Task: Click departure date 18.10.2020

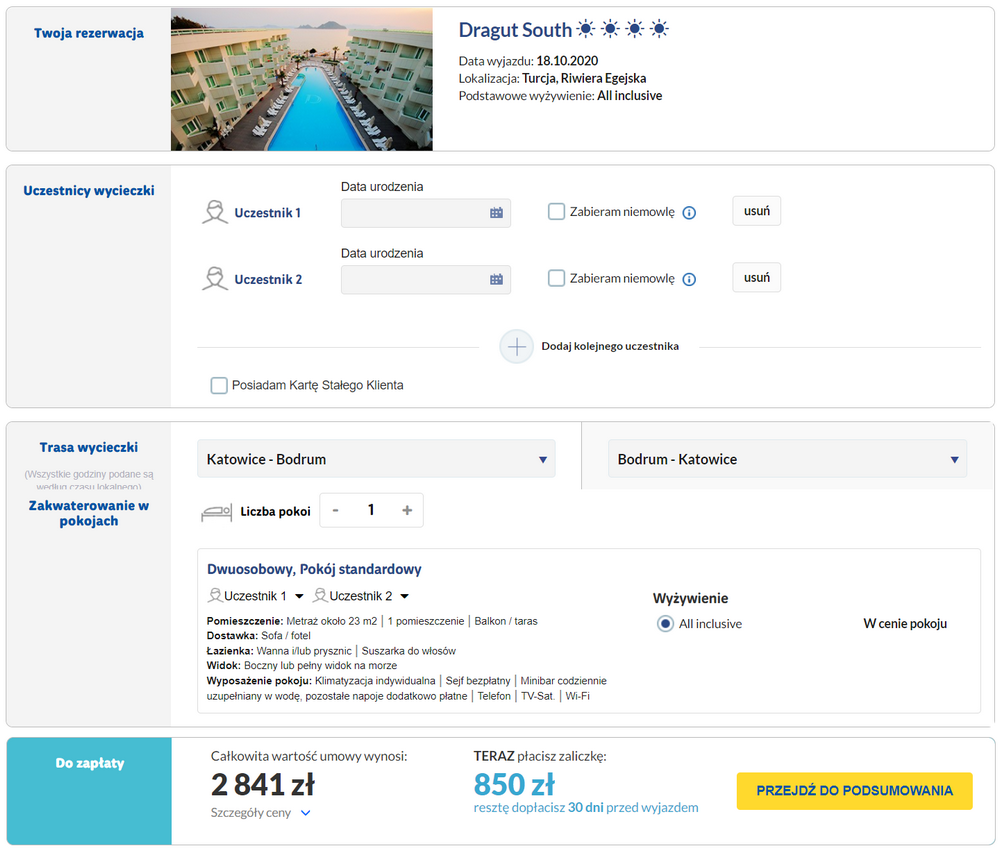Action: click(x=567, y=61)
